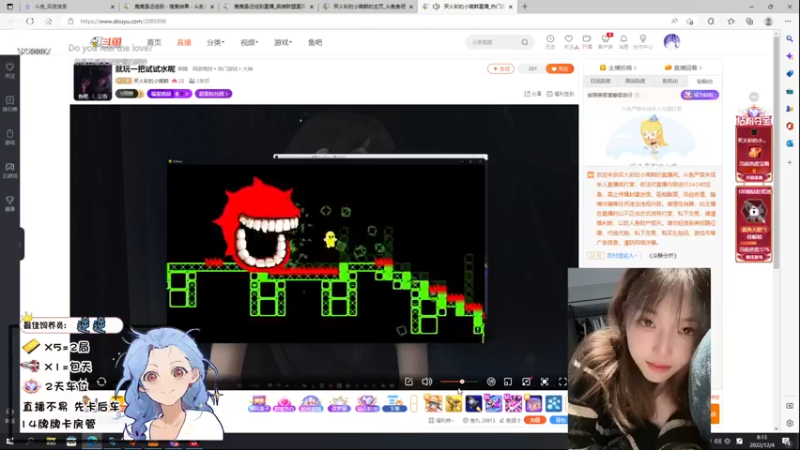Click the orange follow 关注 button

(560, 68)
